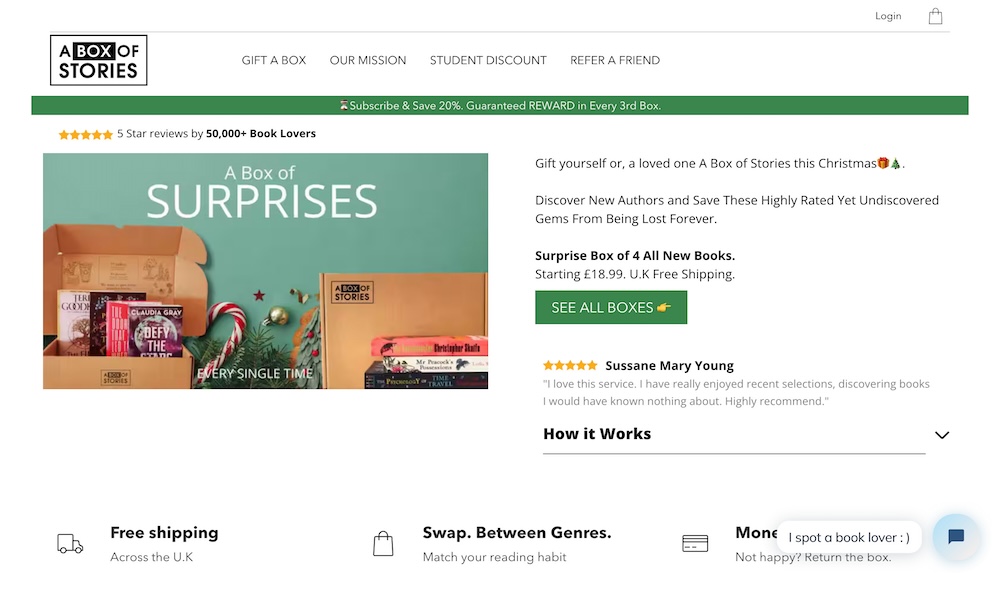This screenshot has width=1000, height=600.
Task: Click the swap genres bag icon
Action: 383,544
